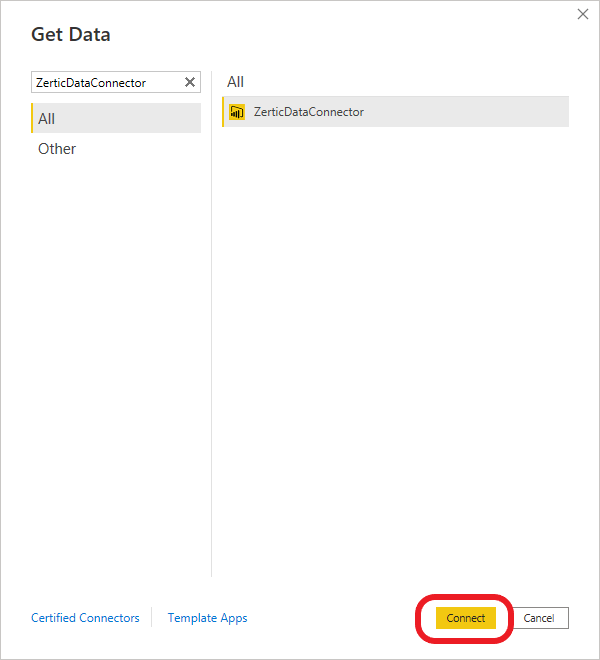Click empty space in the connector results list
This screenshot has width=600, height=660.
[x=395, y=350]
